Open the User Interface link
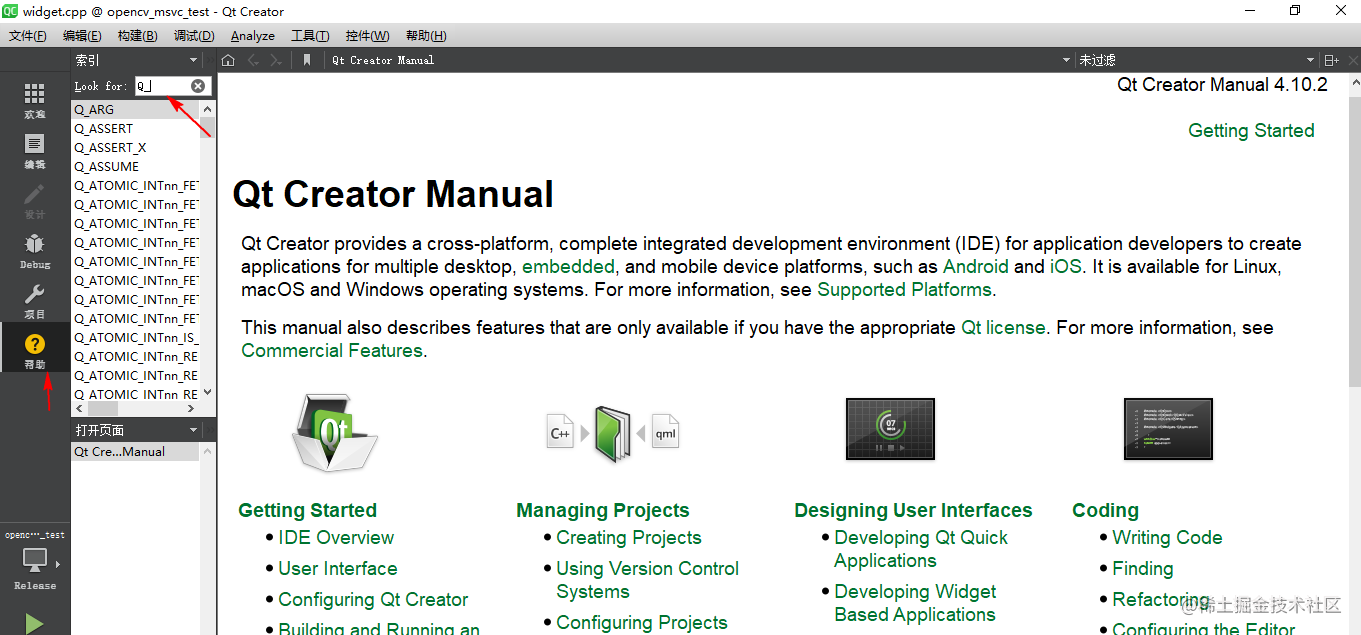1361x635 pixels. click(338, 568)
